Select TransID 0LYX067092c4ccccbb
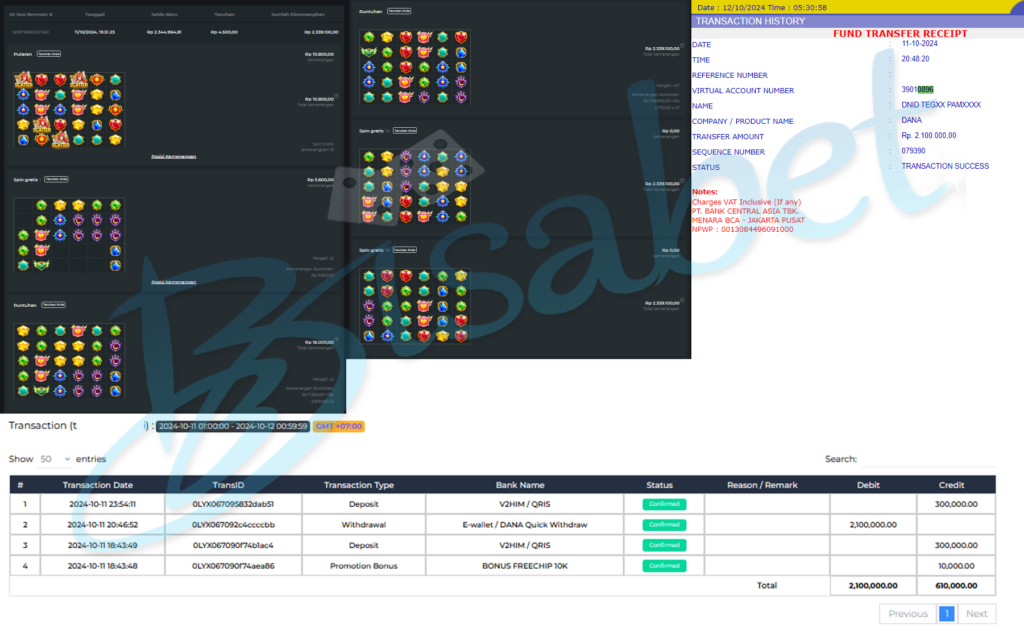 pos(233,525)
